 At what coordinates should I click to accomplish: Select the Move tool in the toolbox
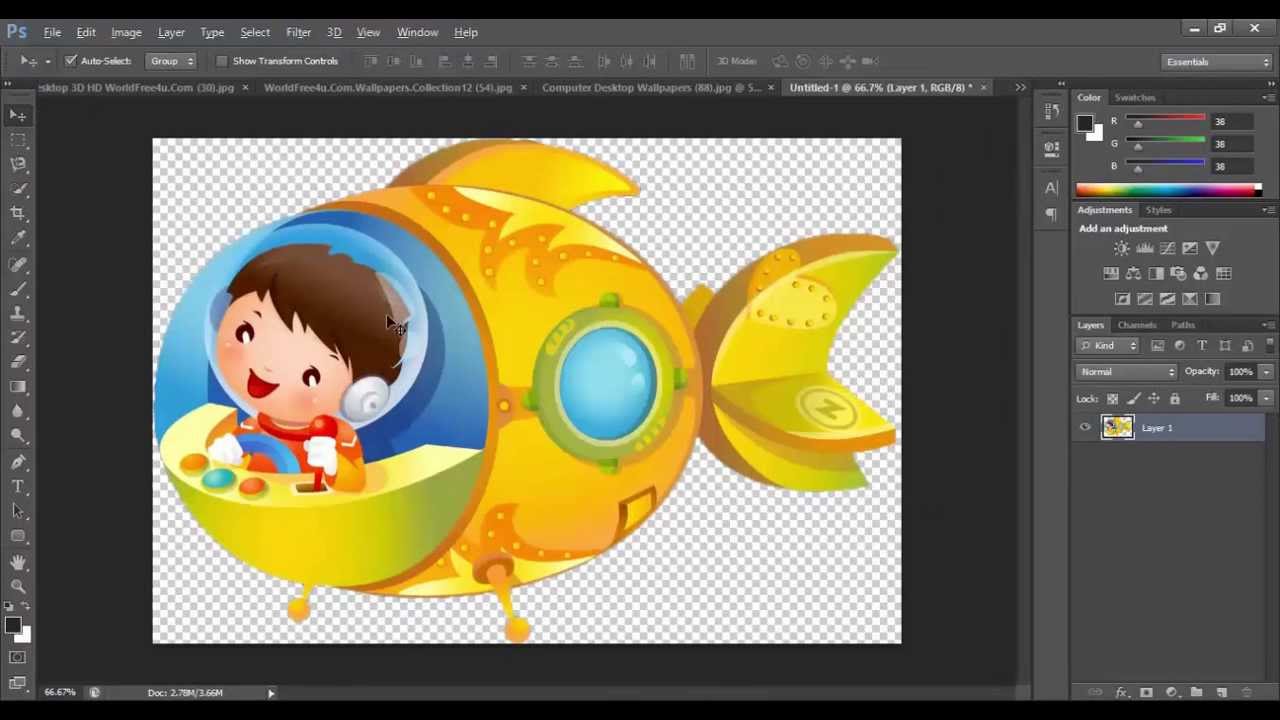pyautogui.click(x=18, y=116)
